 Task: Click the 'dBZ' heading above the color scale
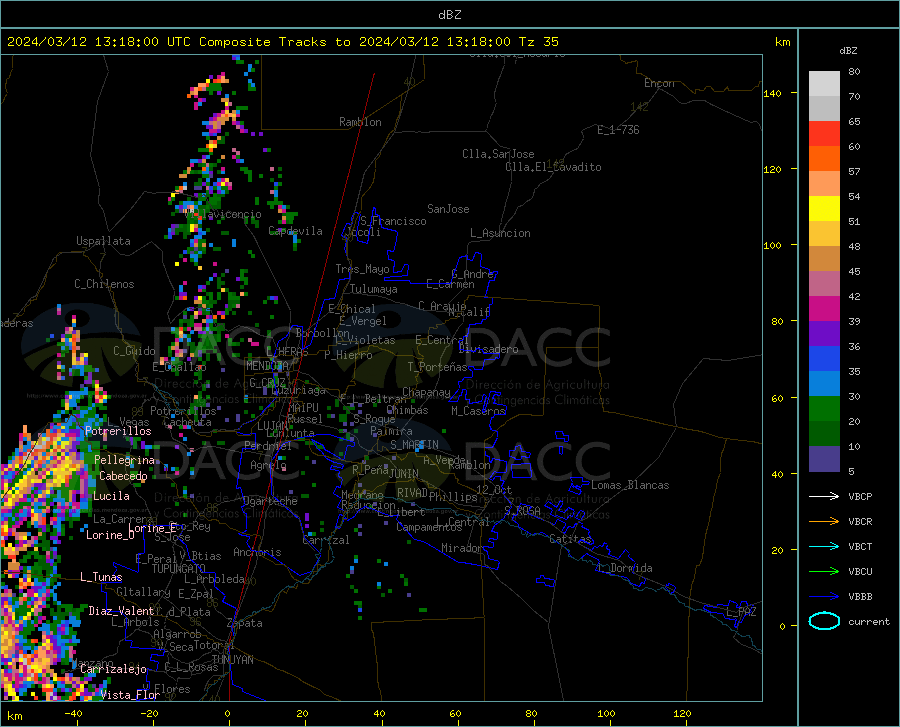(848, 50)
